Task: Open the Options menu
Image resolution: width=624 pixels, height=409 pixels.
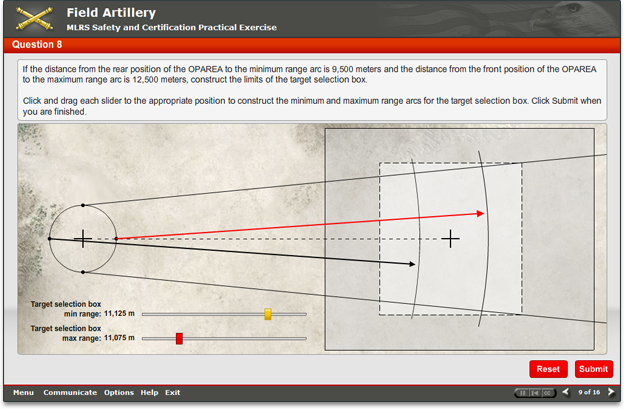Action: pos(119,393)
